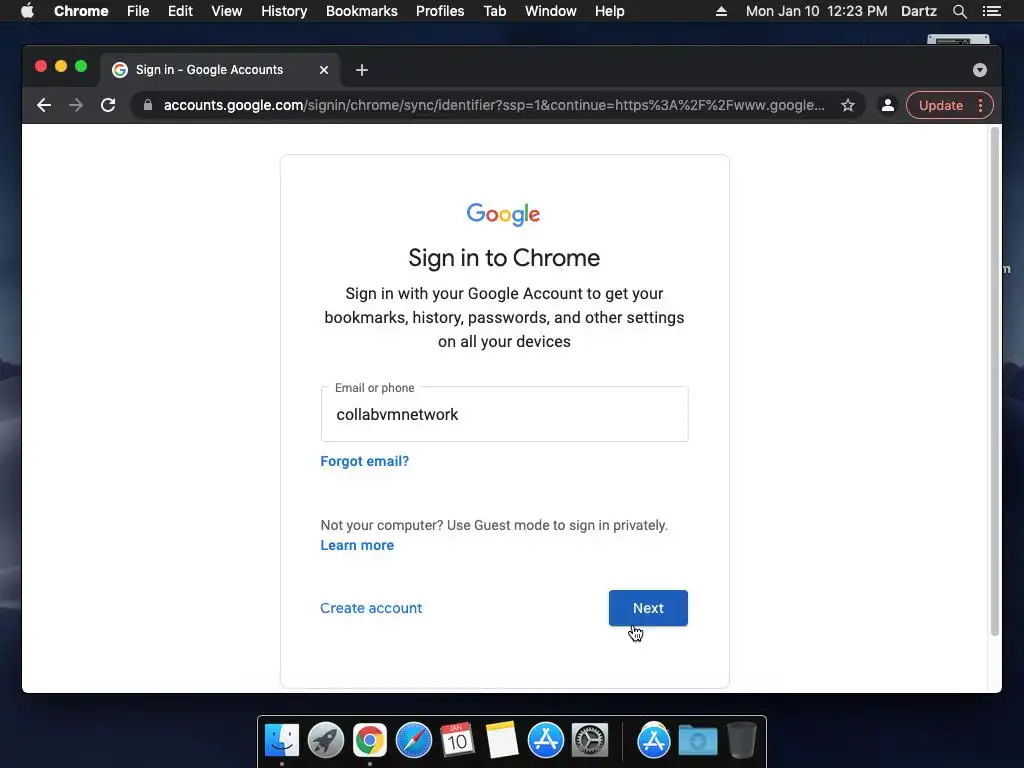Viewport: 1024px width, 768px height.
Task: Click the Next button
Action: pos(648,608)
